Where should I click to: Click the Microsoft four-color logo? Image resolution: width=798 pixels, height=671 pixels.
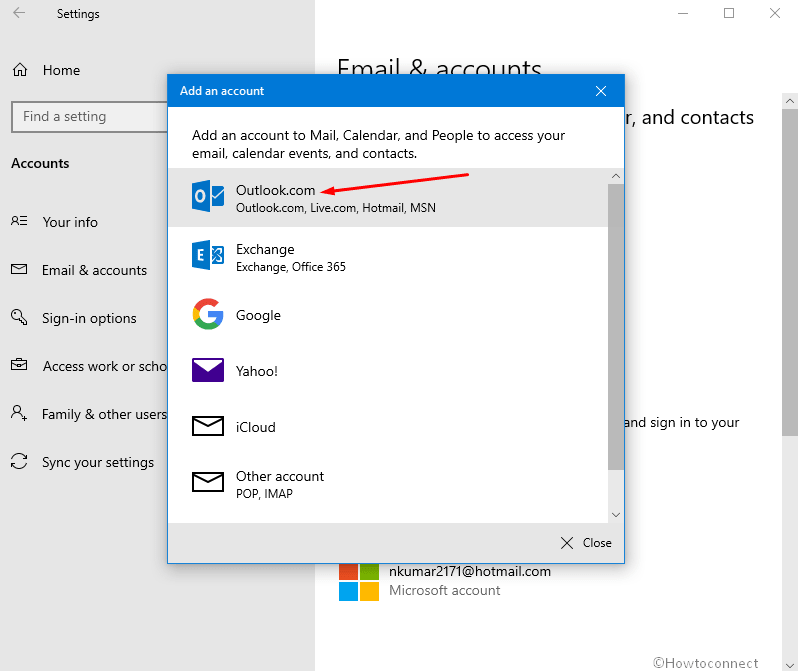pyautogui.click(x=359, y=582)
